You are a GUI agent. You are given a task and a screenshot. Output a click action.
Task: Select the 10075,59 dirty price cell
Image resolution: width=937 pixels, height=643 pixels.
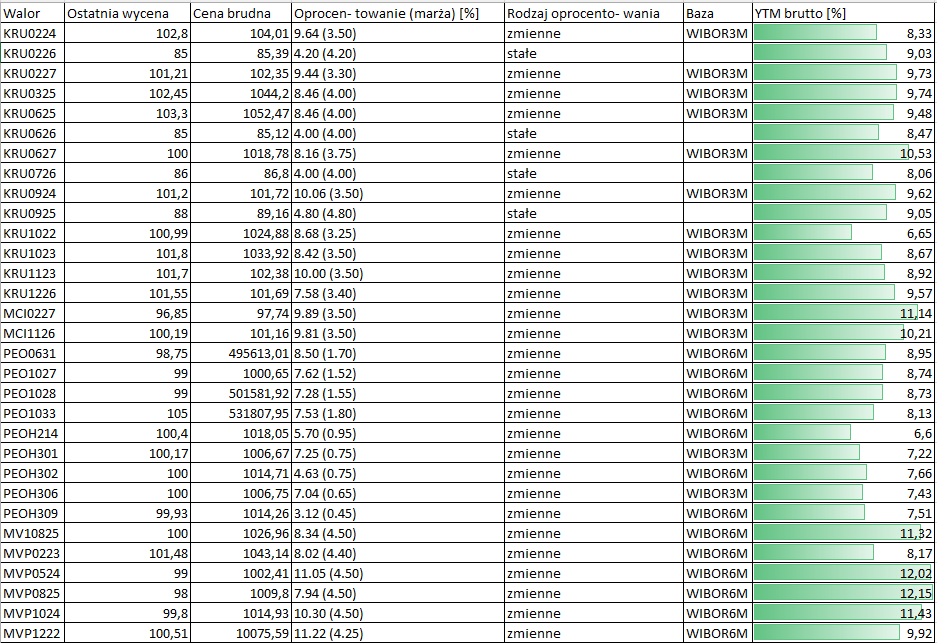(x=241, y=633)
